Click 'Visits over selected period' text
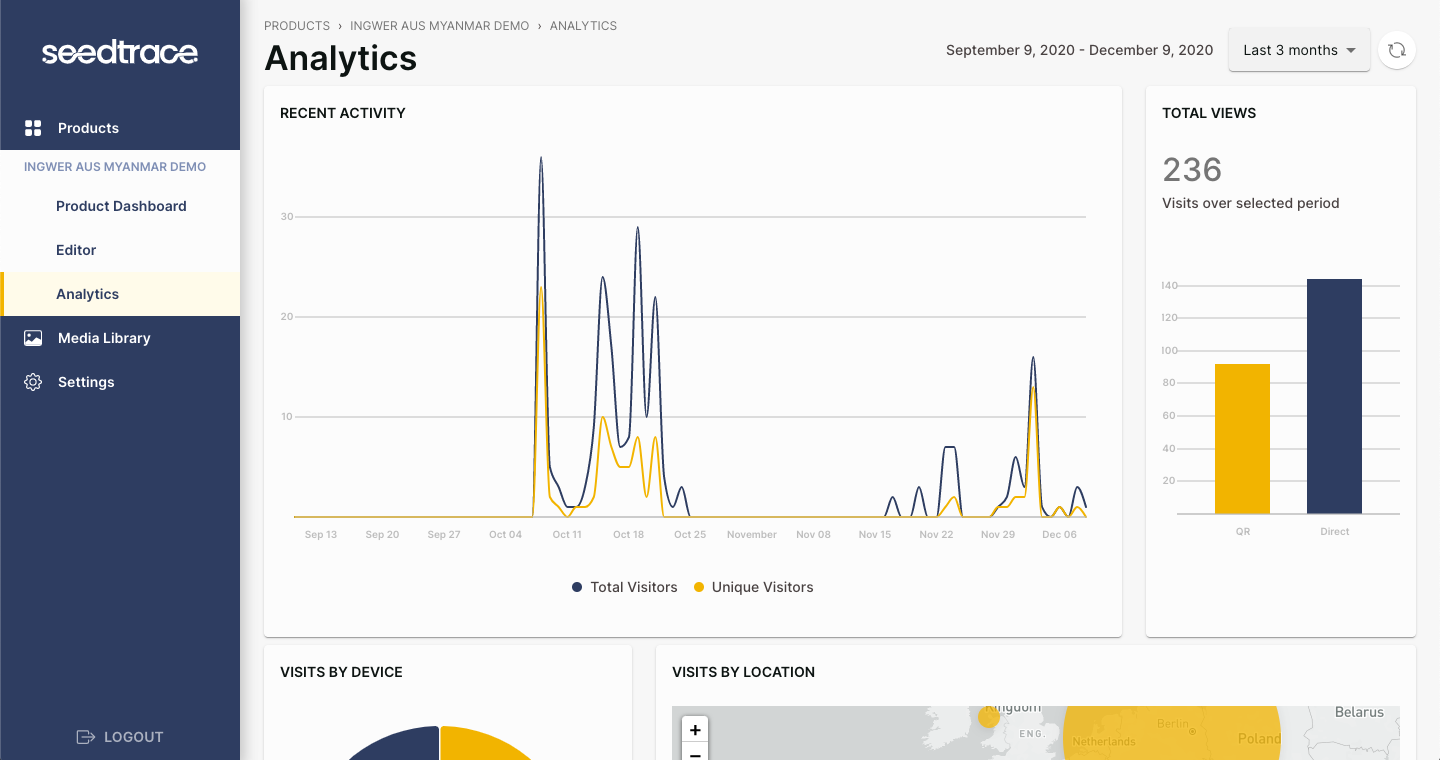This screenshot has width=1440, height=760. pos(1250,203)
